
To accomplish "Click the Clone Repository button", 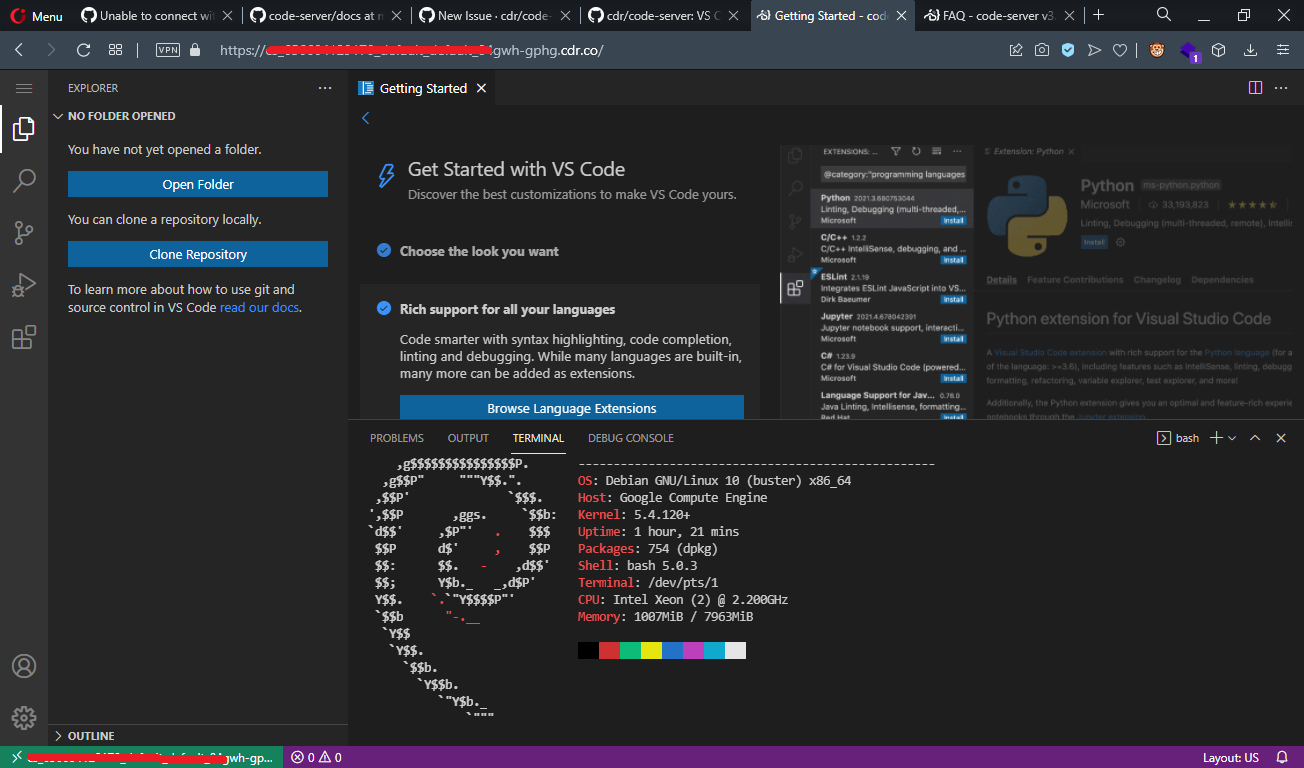I will coord(198,254).
